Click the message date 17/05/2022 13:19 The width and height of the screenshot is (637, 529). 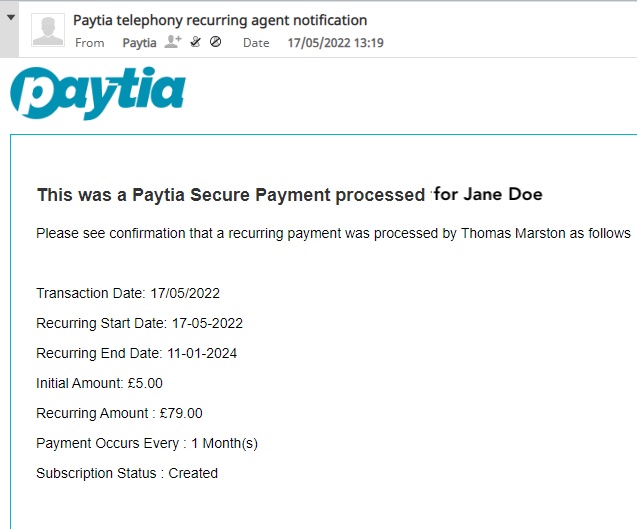coord(336,43)
